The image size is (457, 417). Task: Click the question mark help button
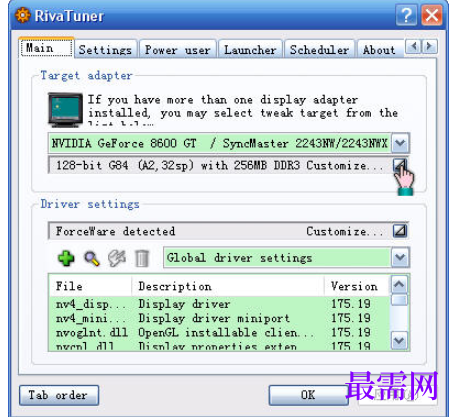click(x=406, y=15)
